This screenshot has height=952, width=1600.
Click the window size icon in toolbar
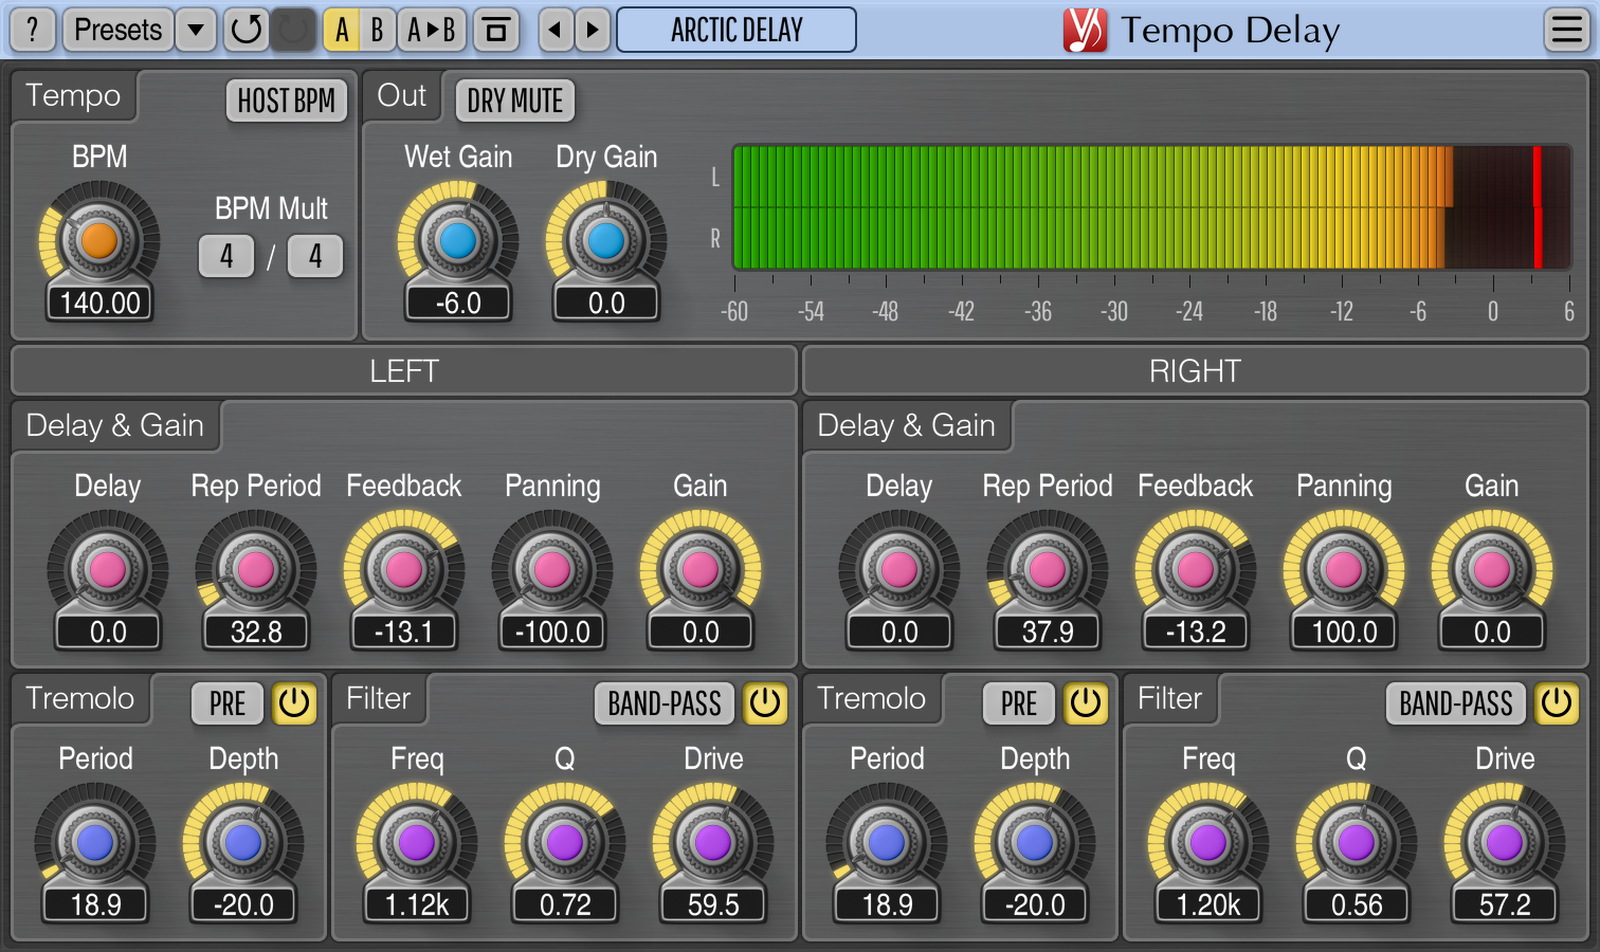tap(496, 30)
